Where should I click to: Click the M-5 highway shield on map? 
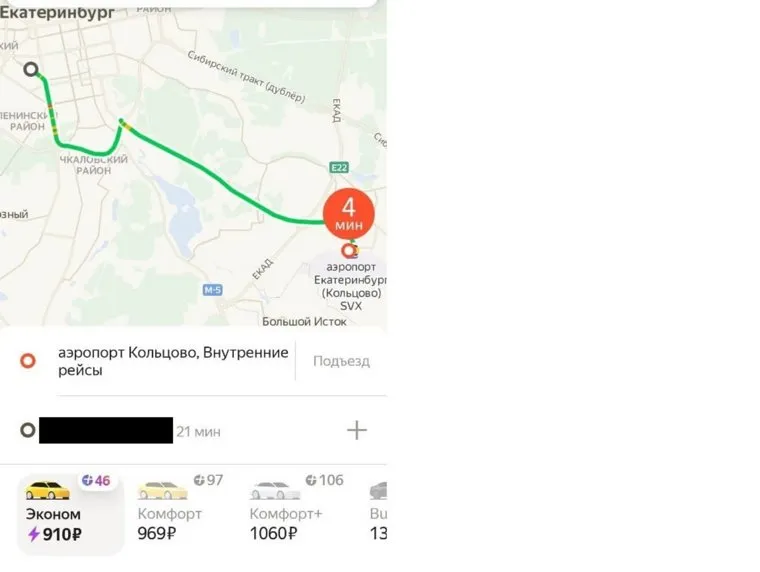point(212,290)
